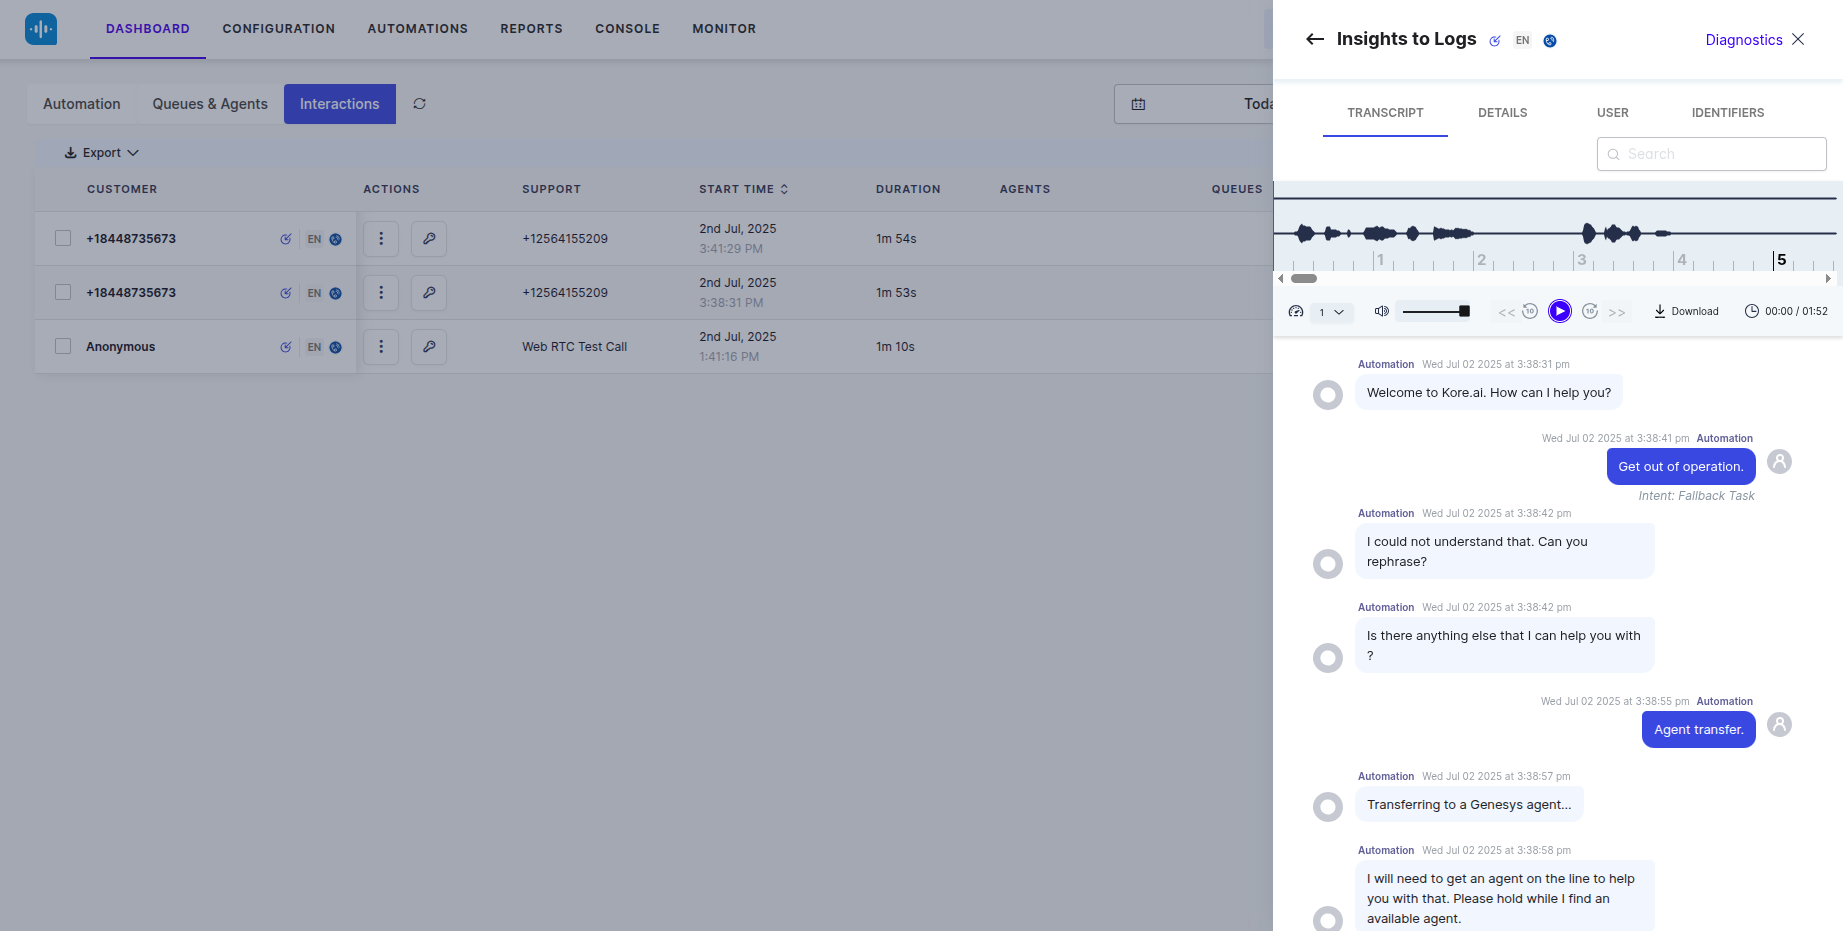Click the EN language badge in panel header
Image resolution: width=1843 pixels, height=931 pixels.
pyautogui.click(x=1522, y=41)
